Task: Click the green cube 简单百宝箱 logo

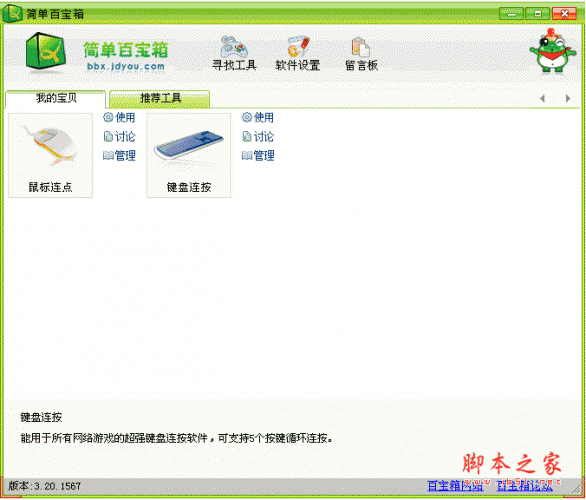Action: click(45, 52)
